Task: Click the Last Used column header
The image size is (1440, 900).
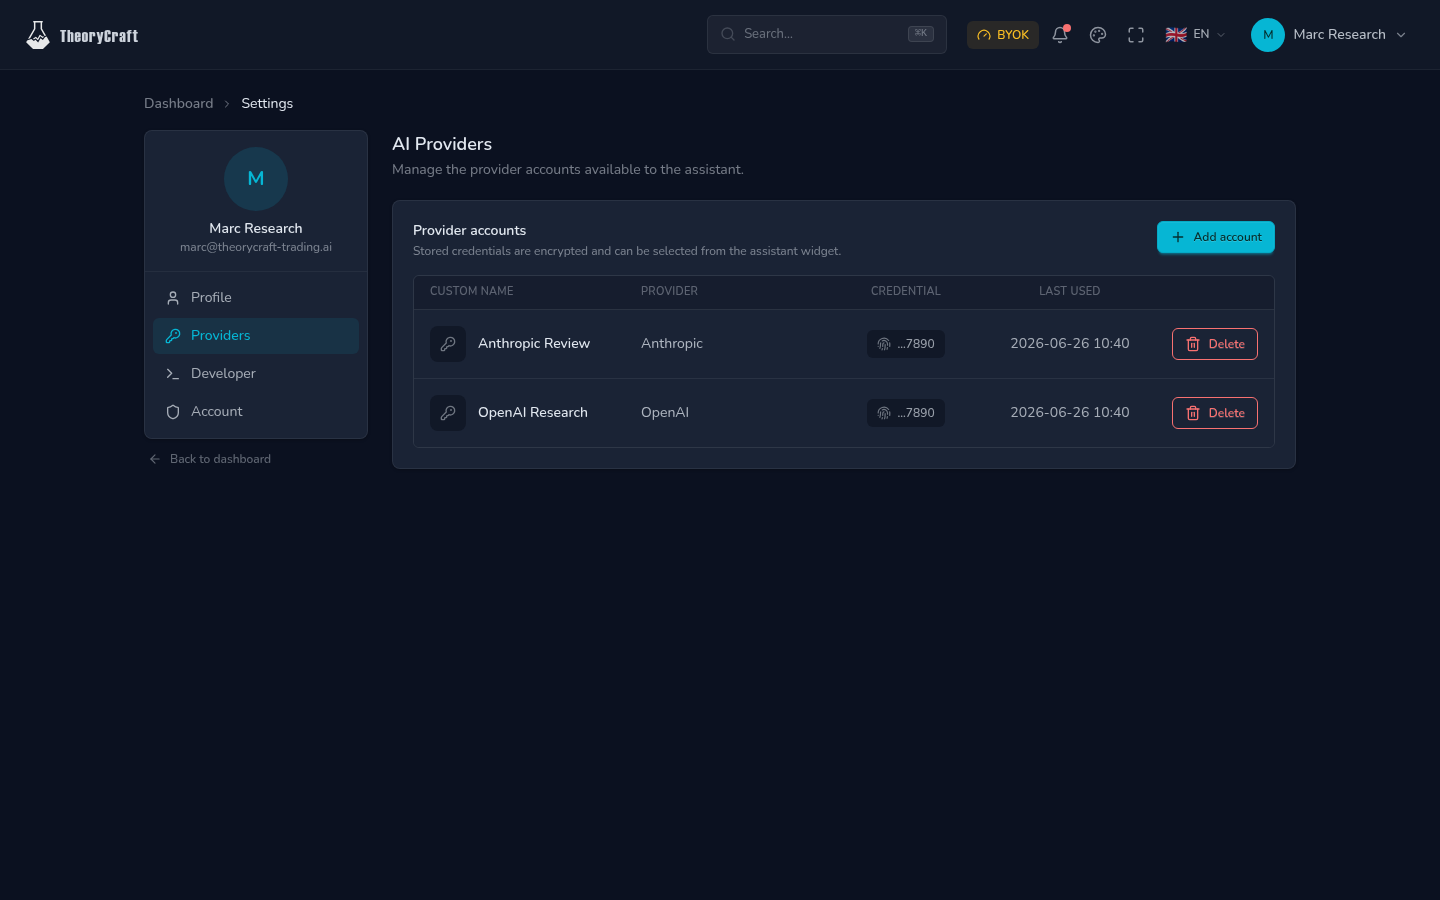Action: pos(1070,291)
